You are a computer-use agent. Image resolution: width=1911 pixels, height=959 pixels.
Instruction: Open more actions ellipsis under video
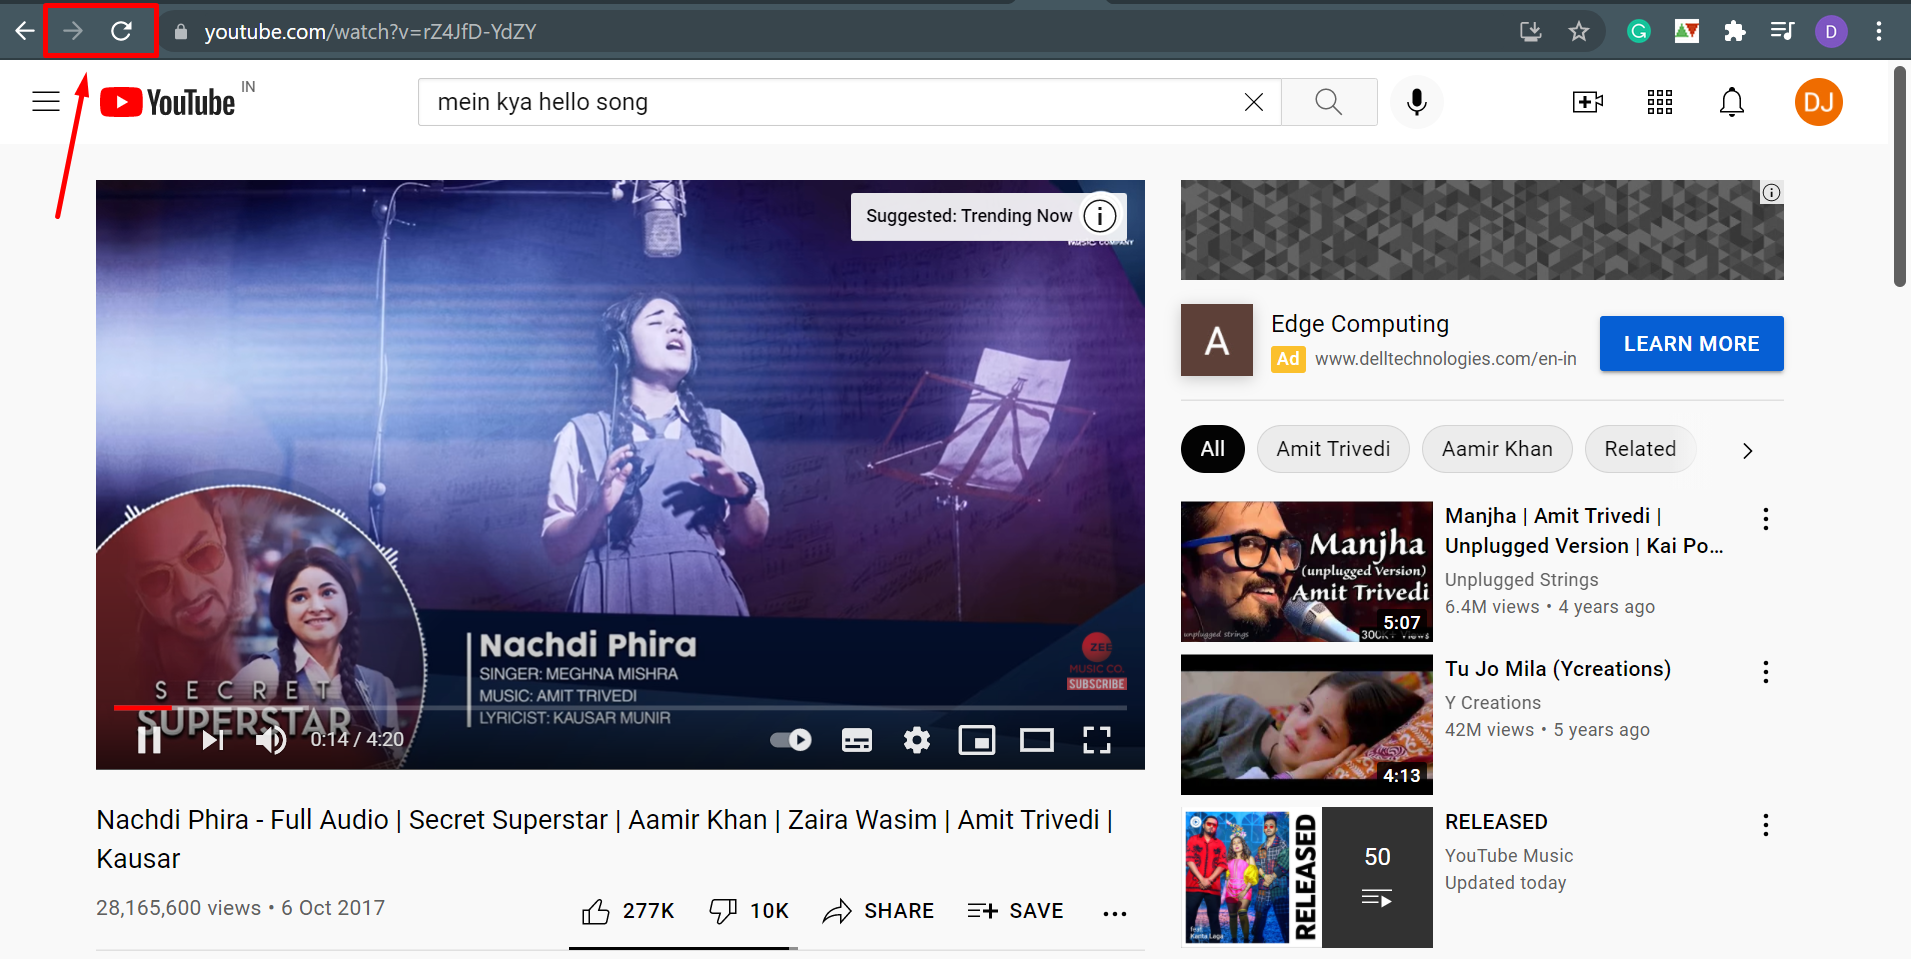coord(1115,913)
